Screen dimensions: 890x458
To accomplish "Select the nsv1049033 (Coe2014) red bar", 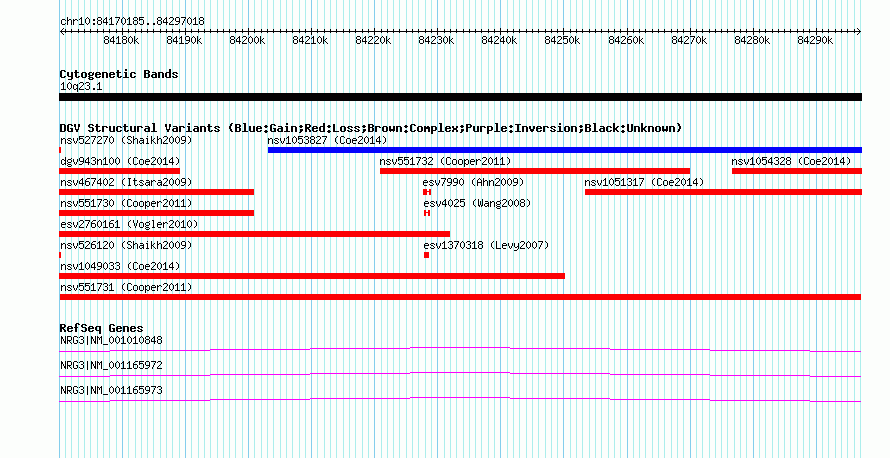I will (312, 276).
